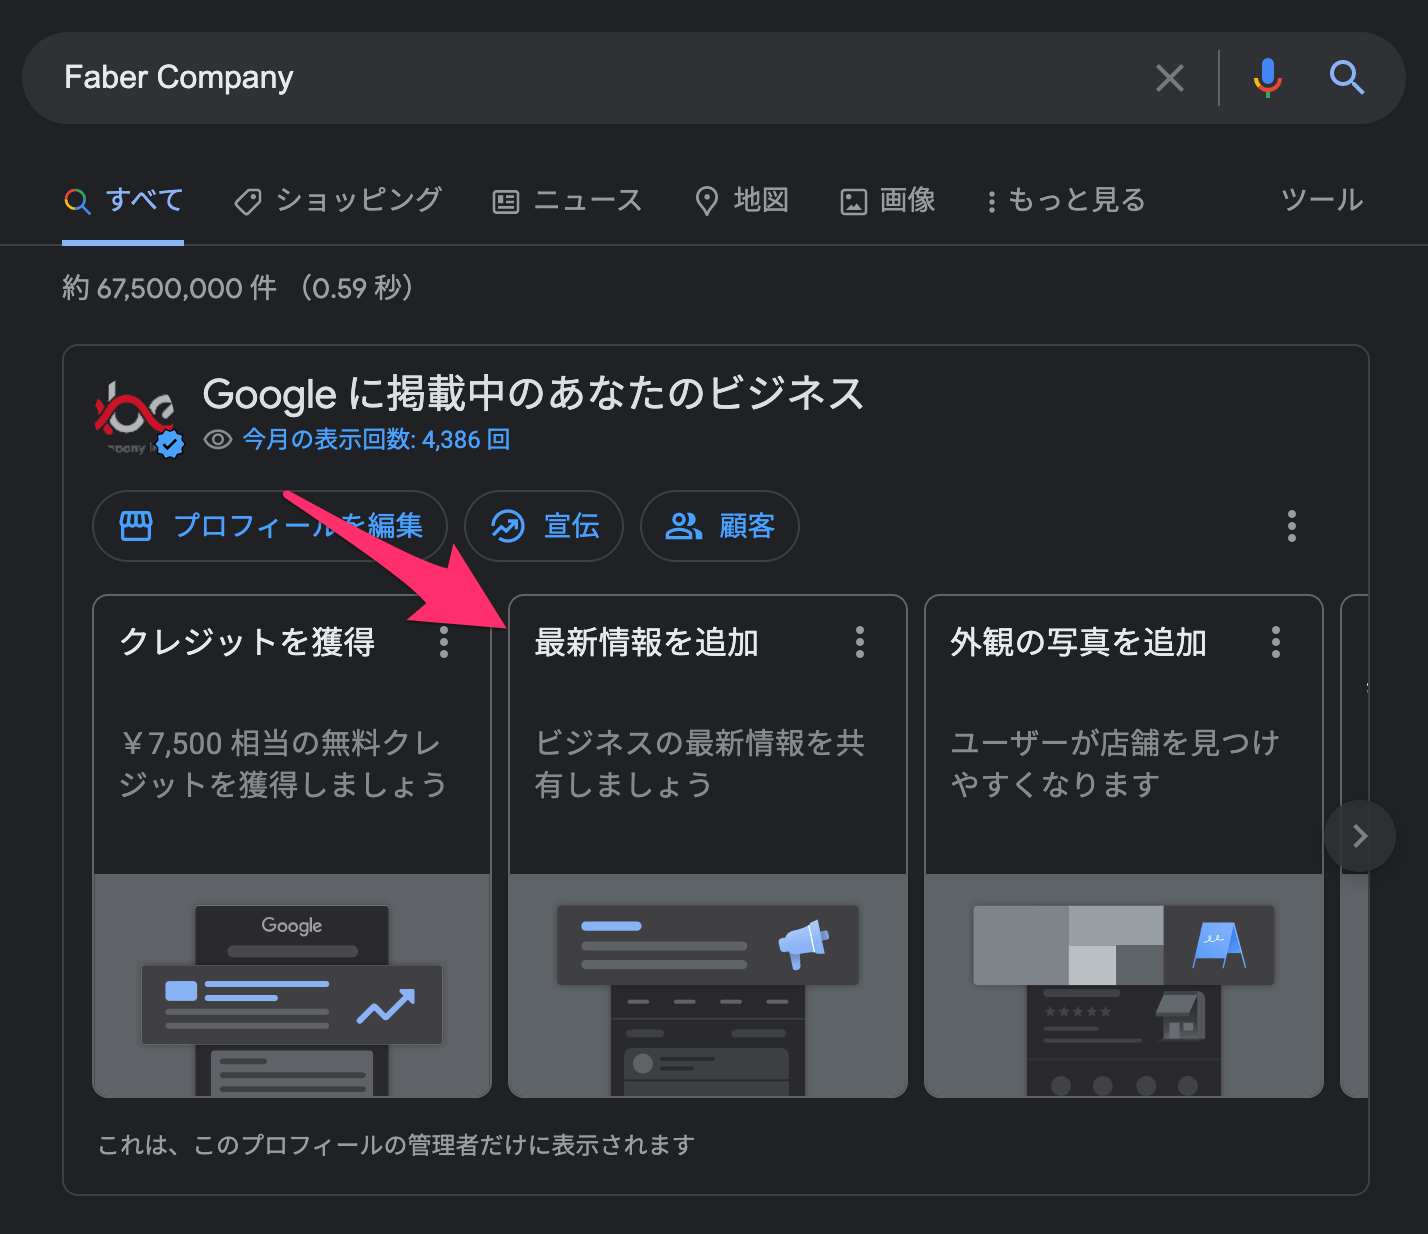This screenshot has height=1234, width=1428.
Task: Open the ツール options
Action: coord(1322,200)
